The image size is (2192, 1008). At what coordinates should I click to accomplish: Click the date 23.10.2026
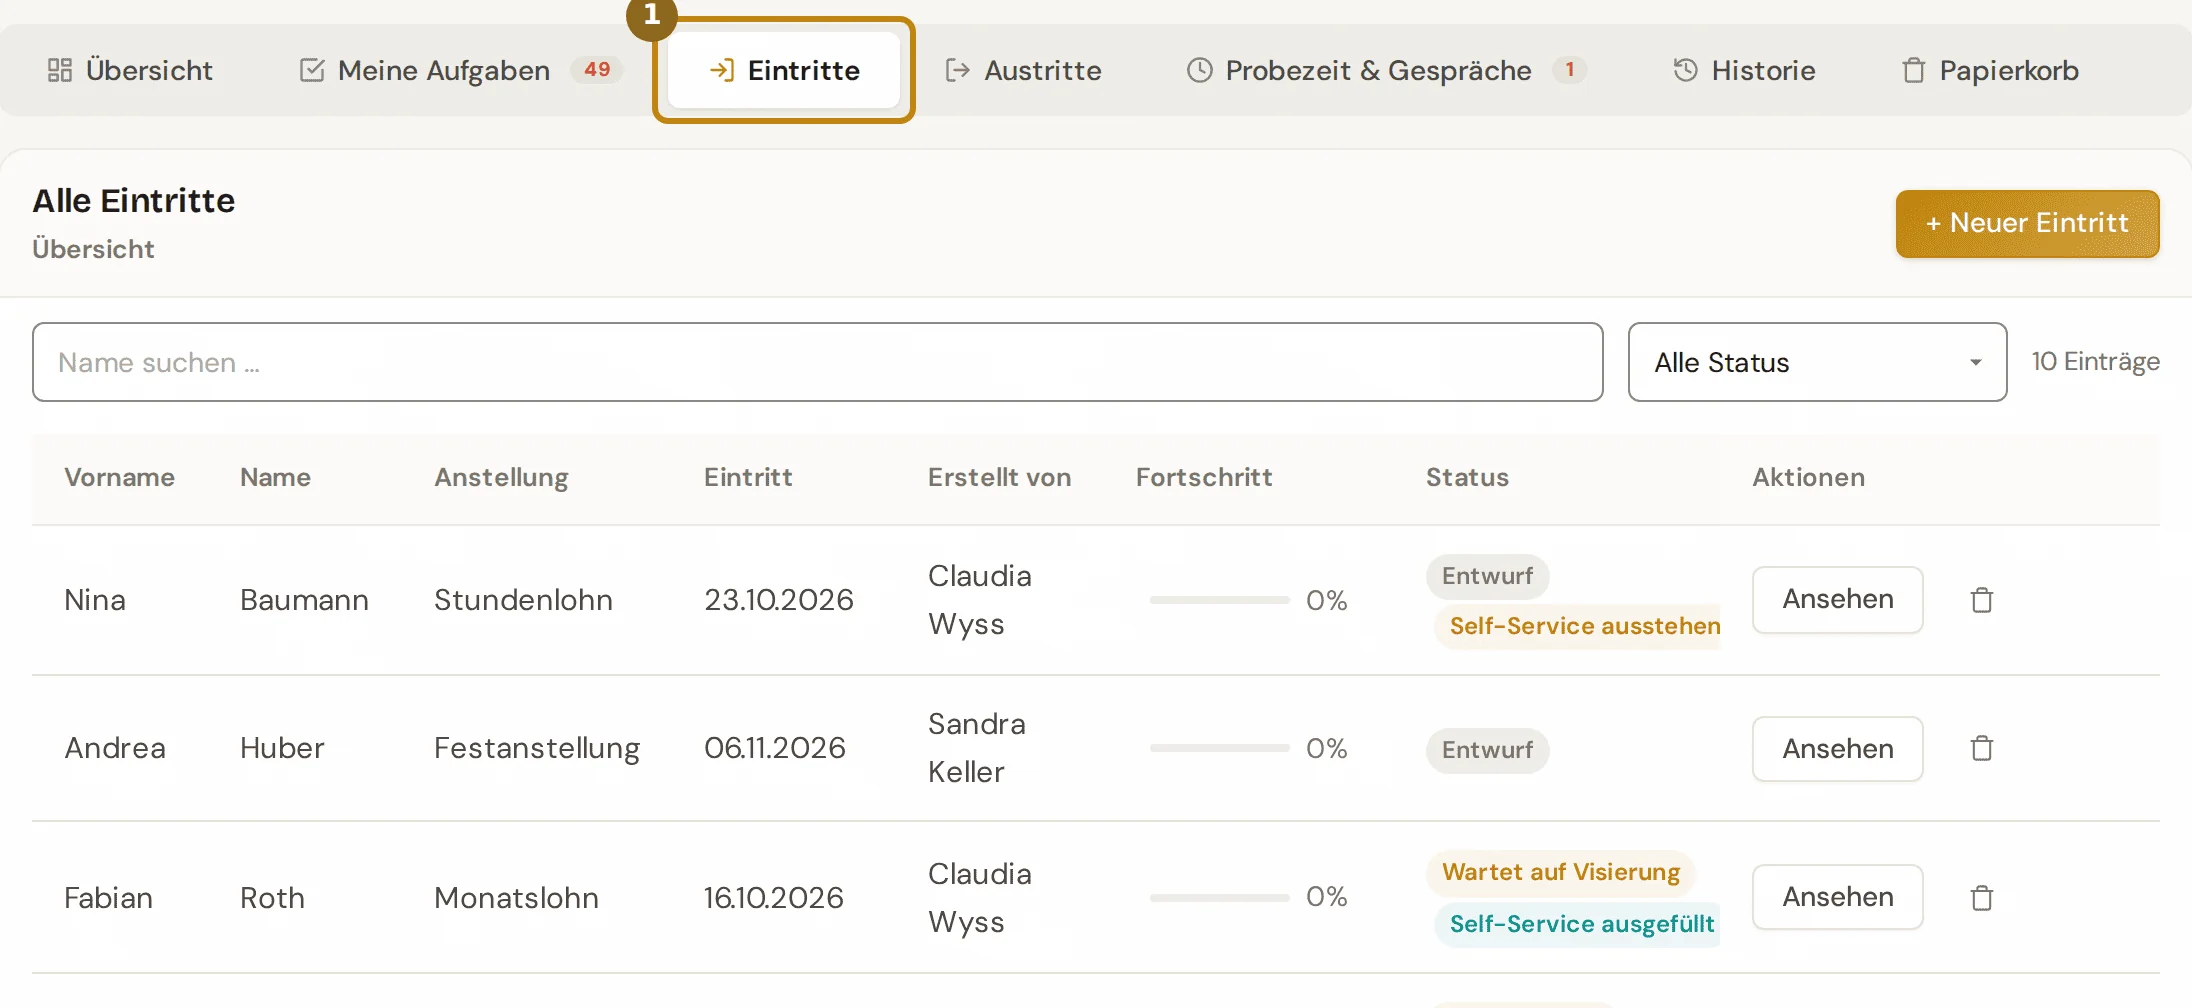pyautogui.click(x=779, y=600)
